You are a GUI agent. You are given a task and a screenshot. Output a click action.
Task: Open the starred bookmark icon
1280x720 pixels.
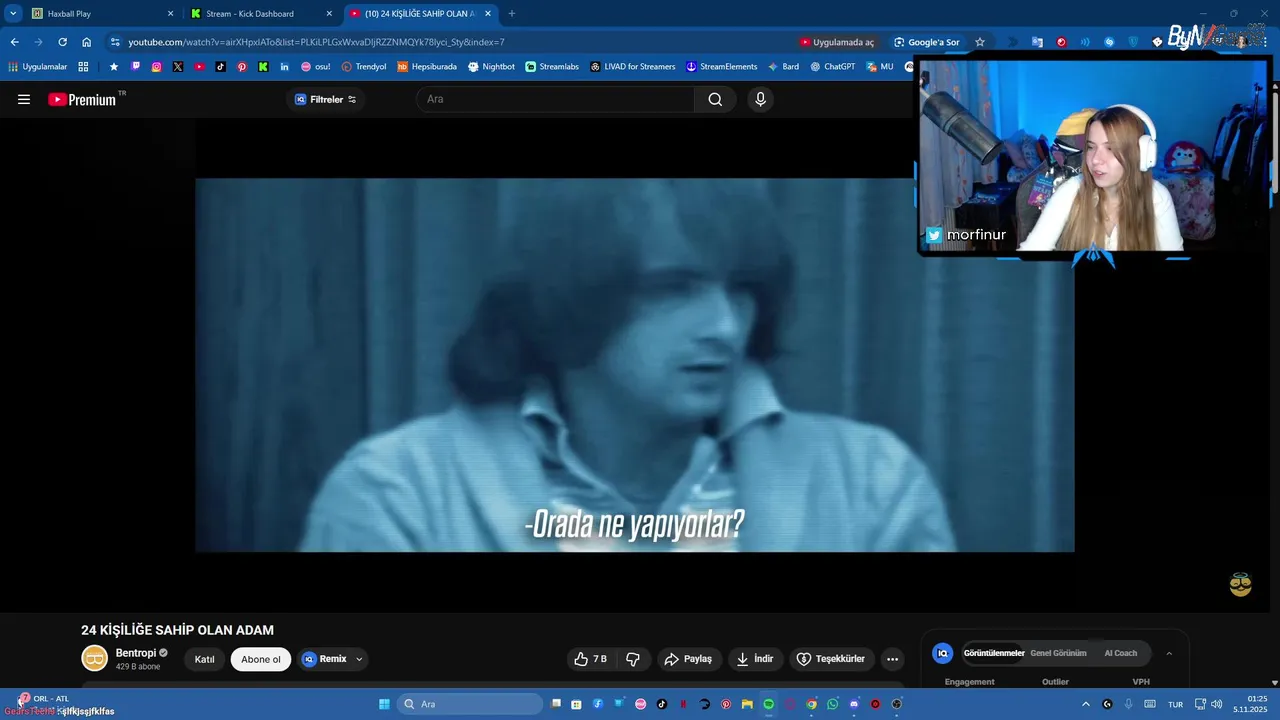point(114,67)
